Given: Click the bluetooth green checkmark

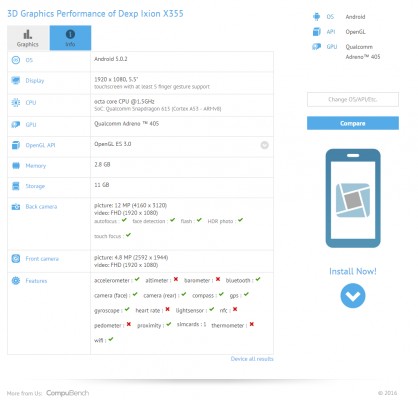Looking at the screenshot, I should point(258,279).
